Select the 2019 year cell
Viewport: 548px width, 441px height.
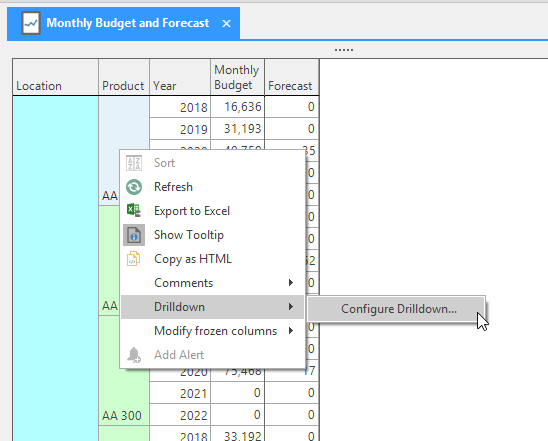[x=180, y=129]
